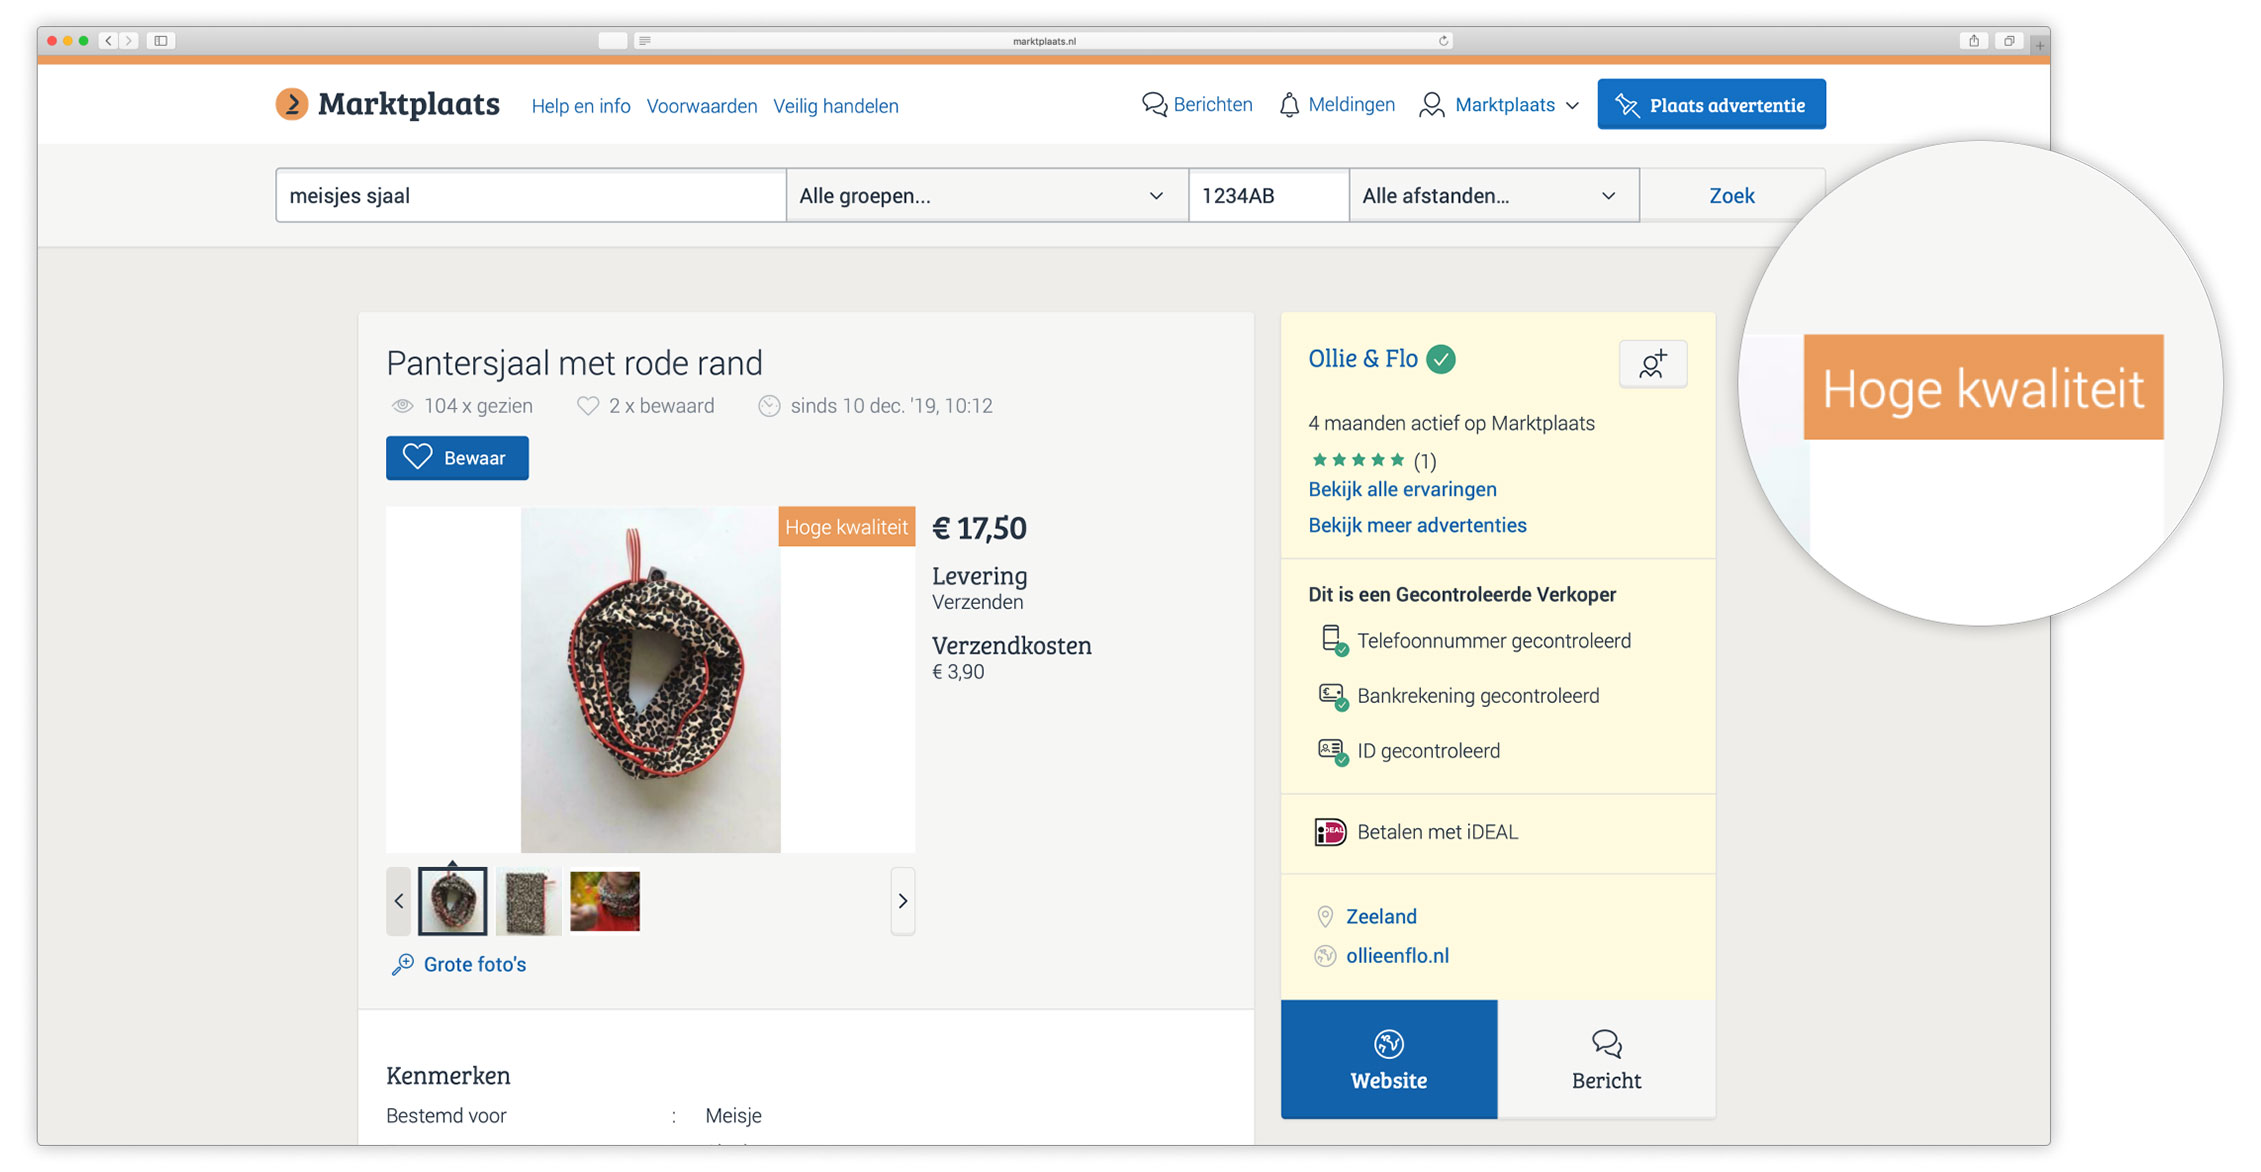Open Veilig handelen page
The width and height of the screenshot is (2261, 1172).
[836, 106]
